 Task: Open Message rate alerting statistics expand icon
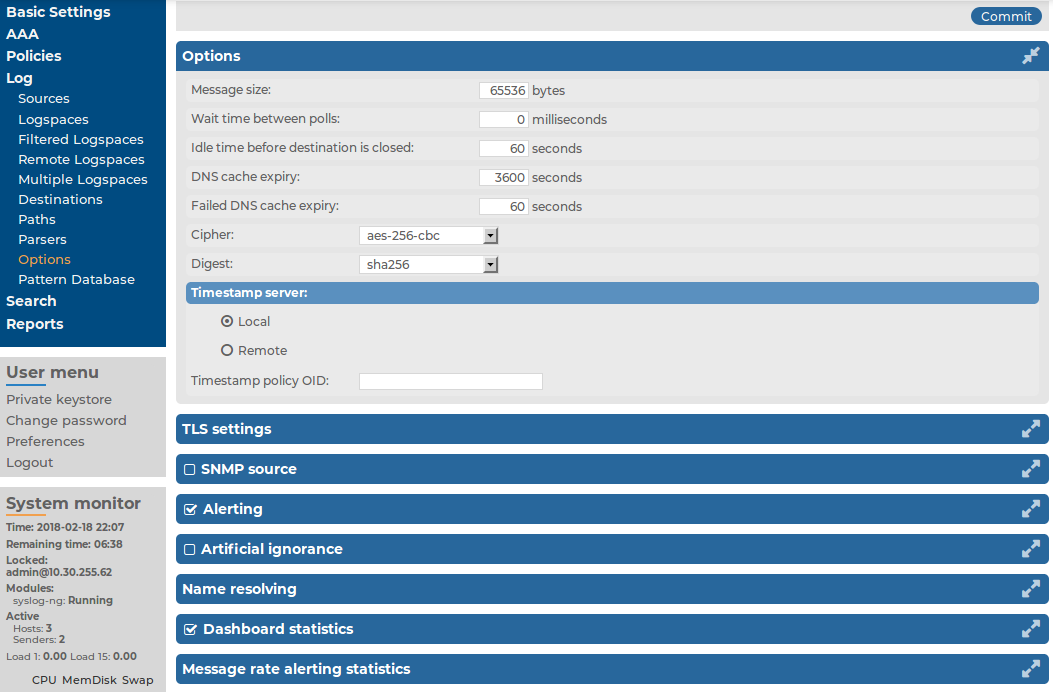[1031, 668]
